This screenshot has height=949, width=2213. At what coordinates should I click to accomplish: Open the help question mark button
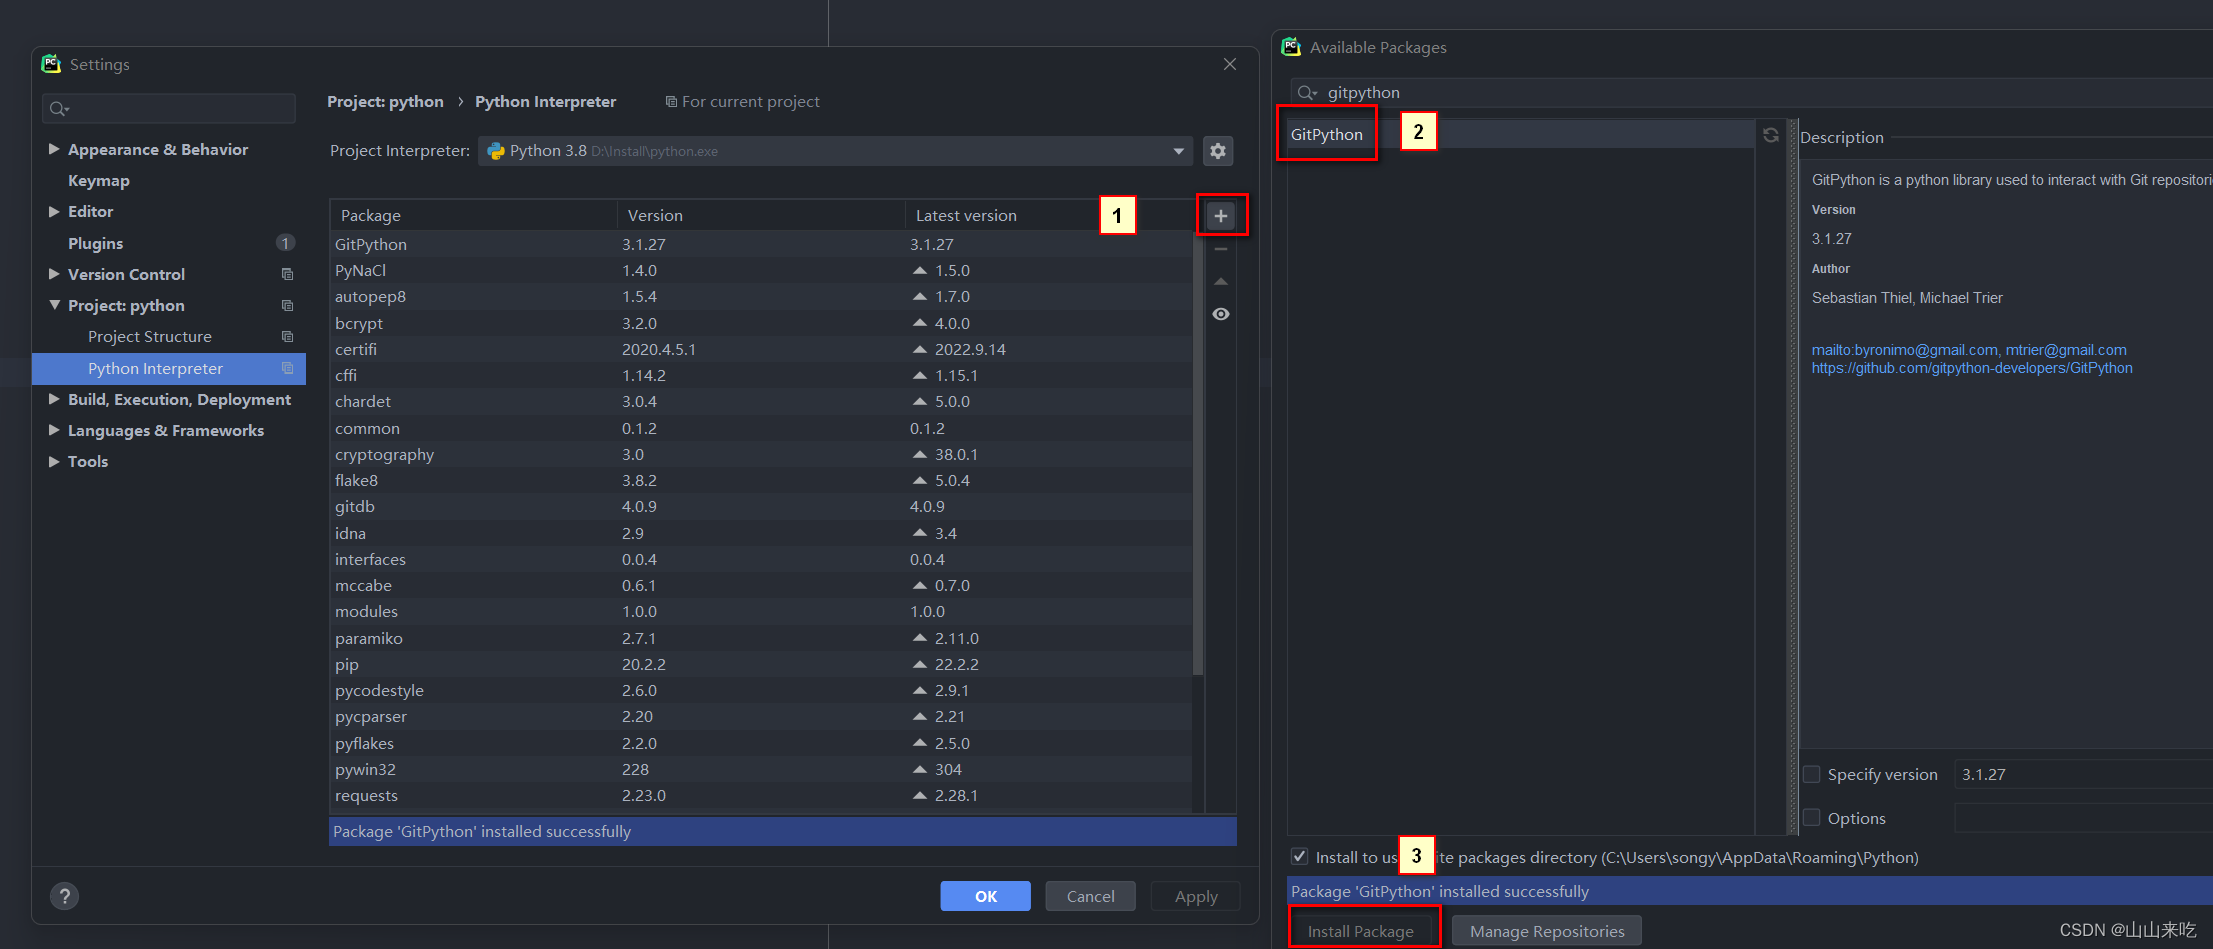click(x=64, y=896)
